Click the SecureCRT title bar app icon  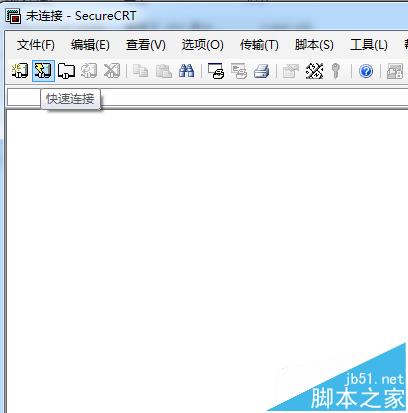click(x=13, y=16)
